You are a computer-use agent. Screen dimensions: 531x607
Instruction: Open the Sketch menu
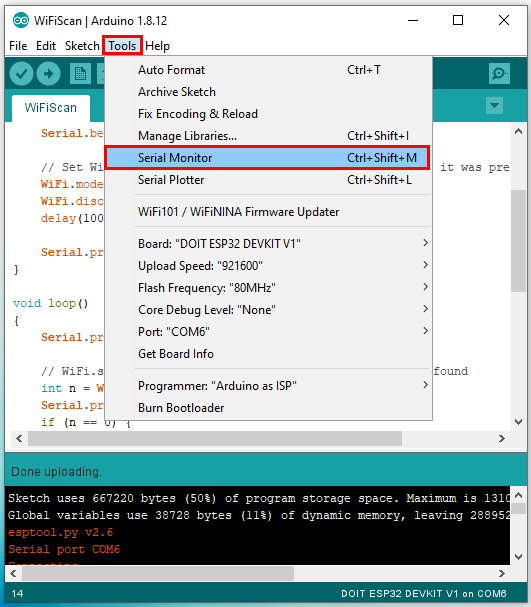point(82,46)
